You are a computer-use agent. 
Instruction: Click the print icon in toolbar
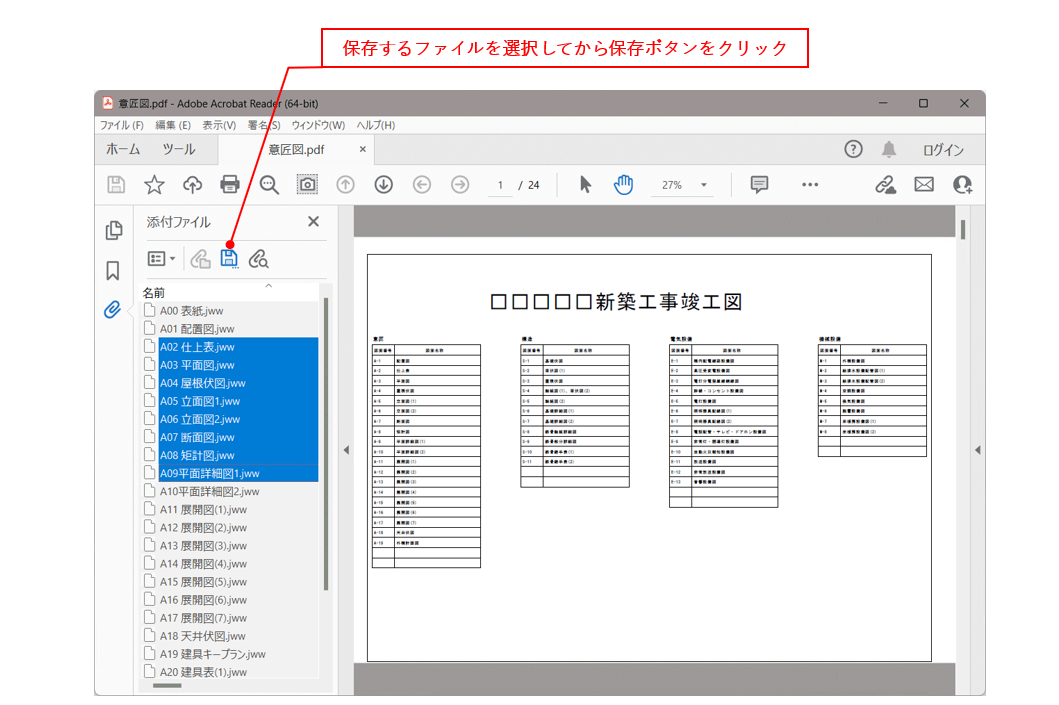point(230,185)
